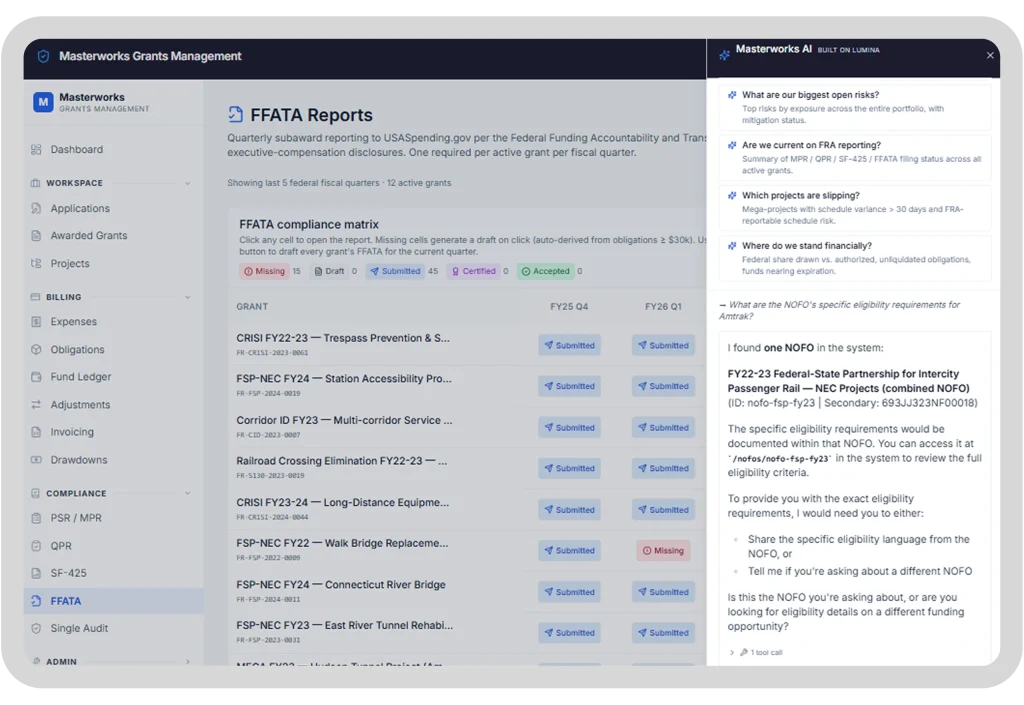This screenshot has height=705, width=1024.
Task: Click the QPR calendar icon
Action: click(36, 546)
